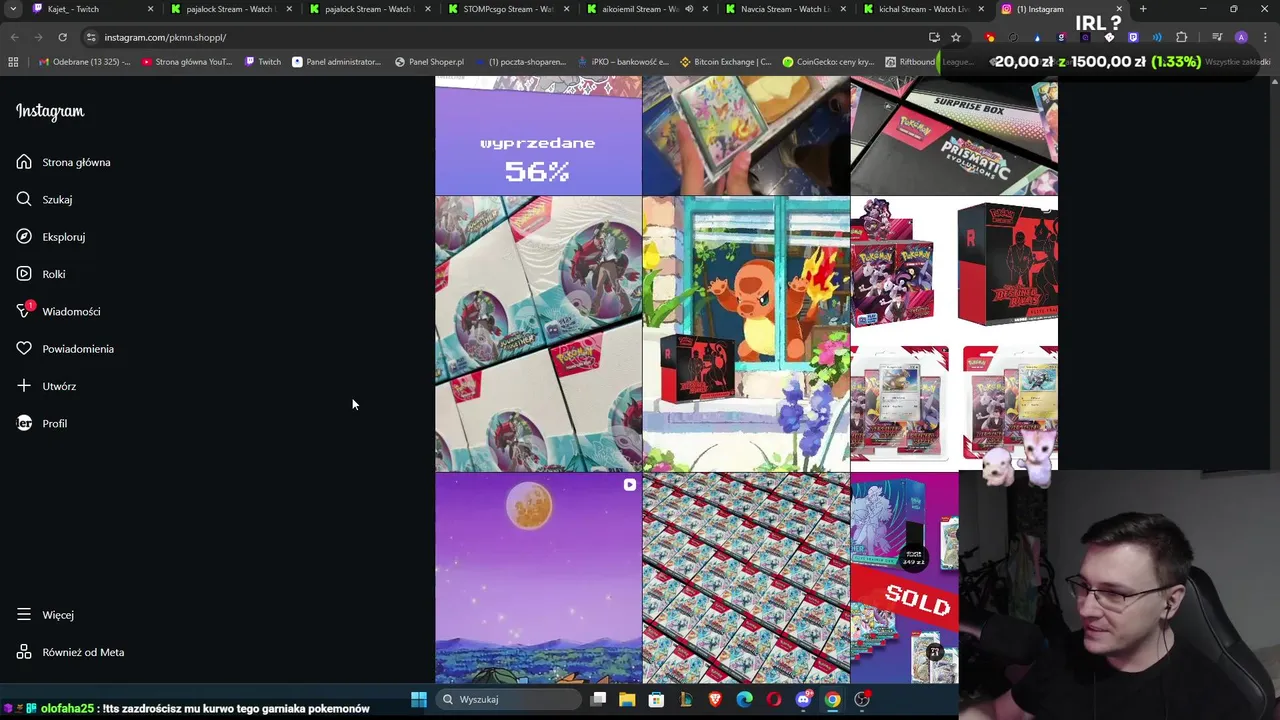The image size is (1280, 720).
Task: Open Riftbound bookmark
Action: (x=909, y=62)
